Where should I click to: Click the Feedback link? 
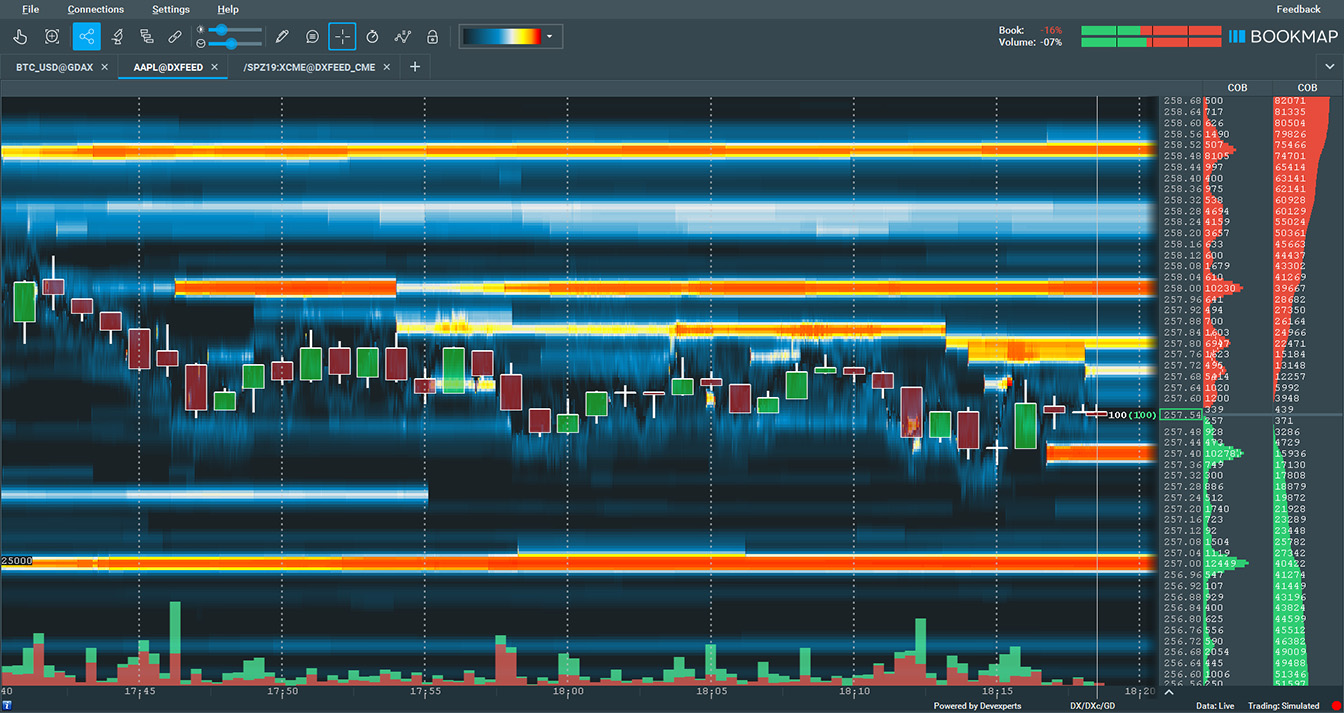[1298, 9]
